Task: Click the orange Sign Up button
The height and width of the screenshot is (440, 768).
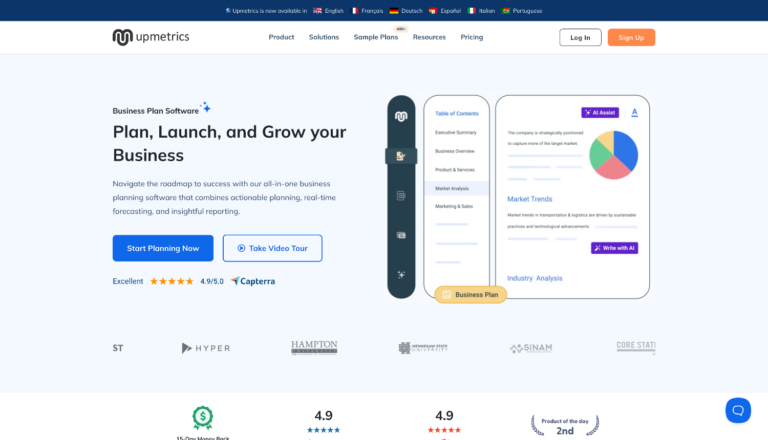Action: 631,38
